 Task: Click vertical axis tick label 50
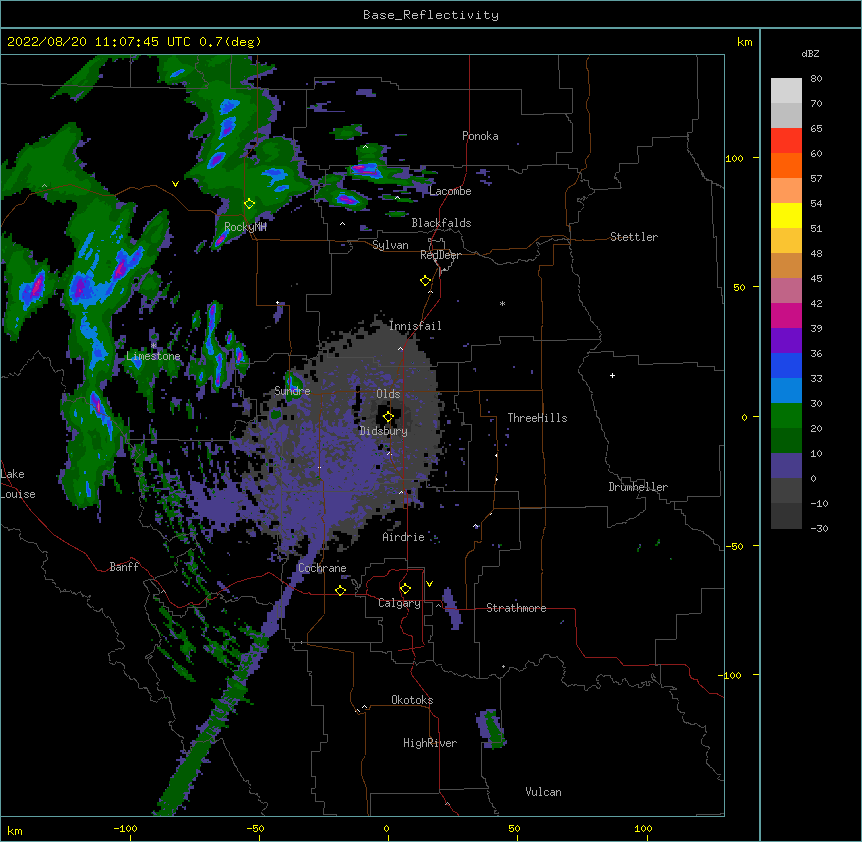point(739,287)
